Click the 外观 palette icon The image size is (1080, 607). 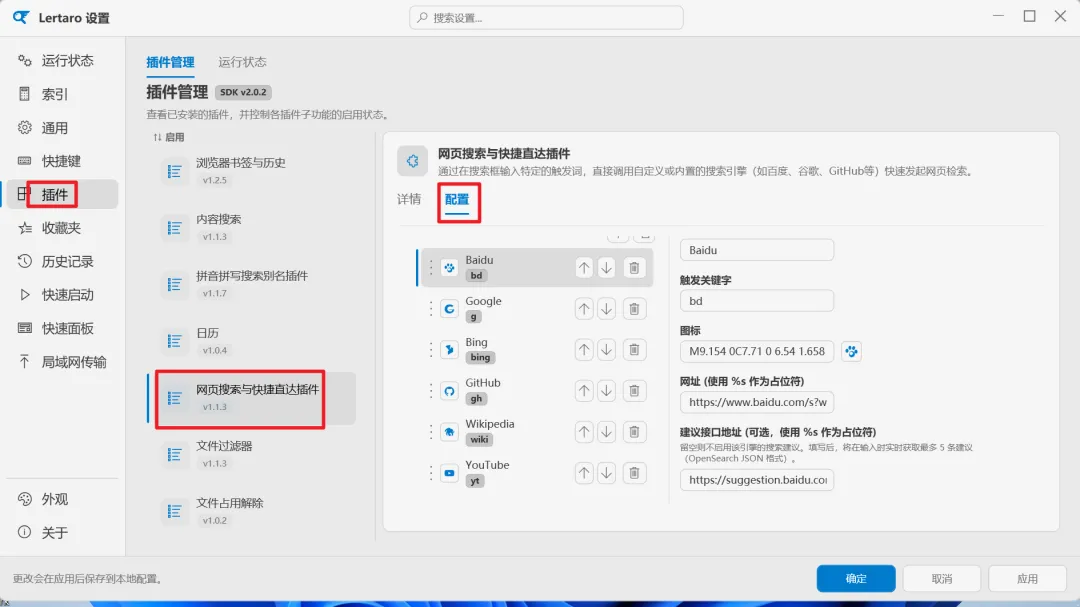click(25, 499)
